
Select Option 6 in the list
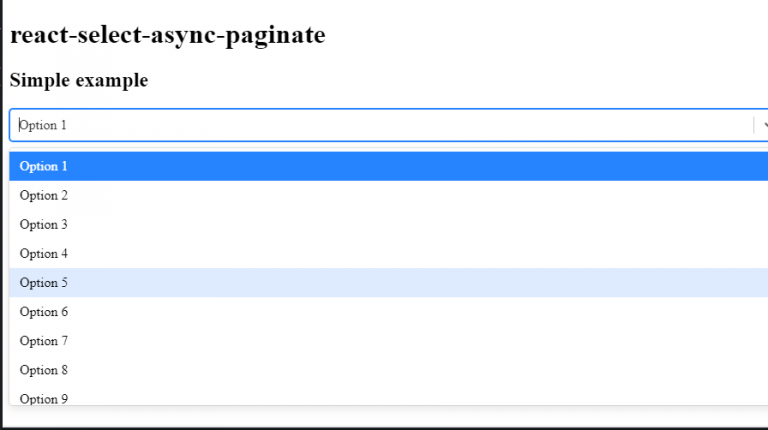click(x=388, y=312)
